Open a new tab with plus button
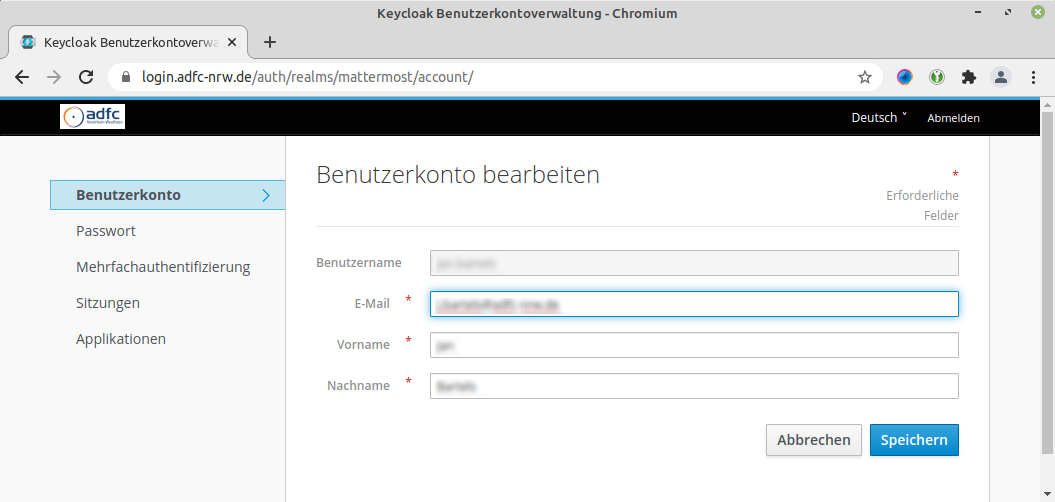Image resolution: width=1055 pixels, height=502 pixels. [270, 42]
